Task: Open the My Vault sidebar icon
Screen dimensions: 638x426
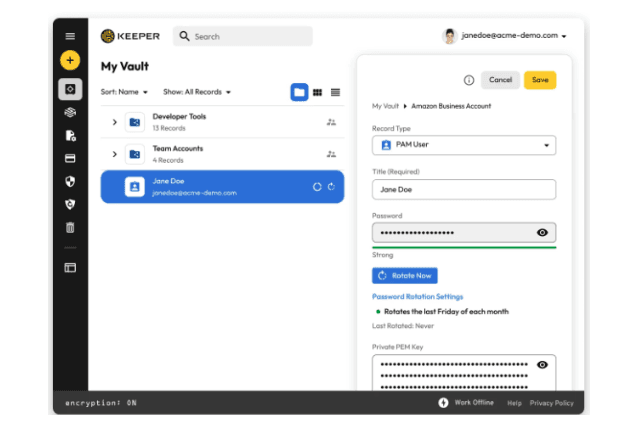Action: tap(70, 89)
